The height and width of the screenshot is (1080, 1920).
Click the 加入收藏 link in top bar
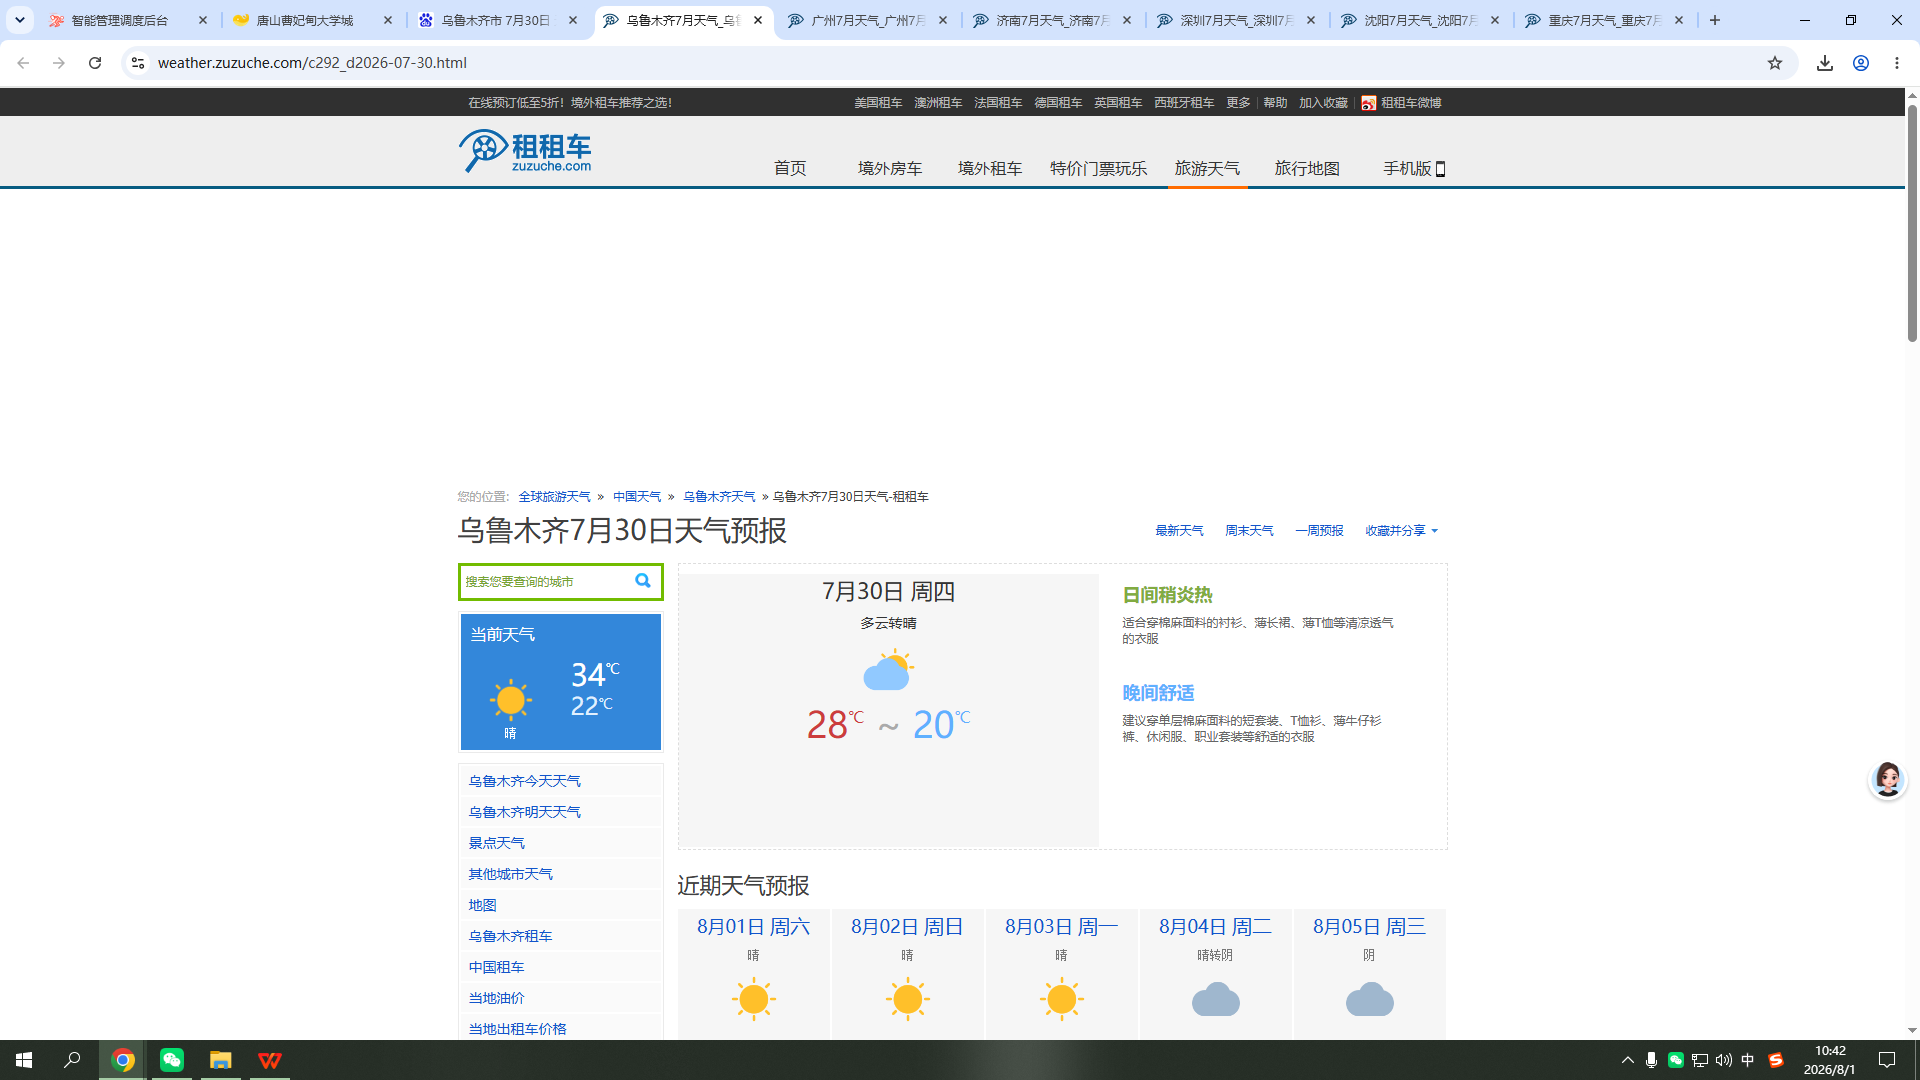[x=1323, y=103]
